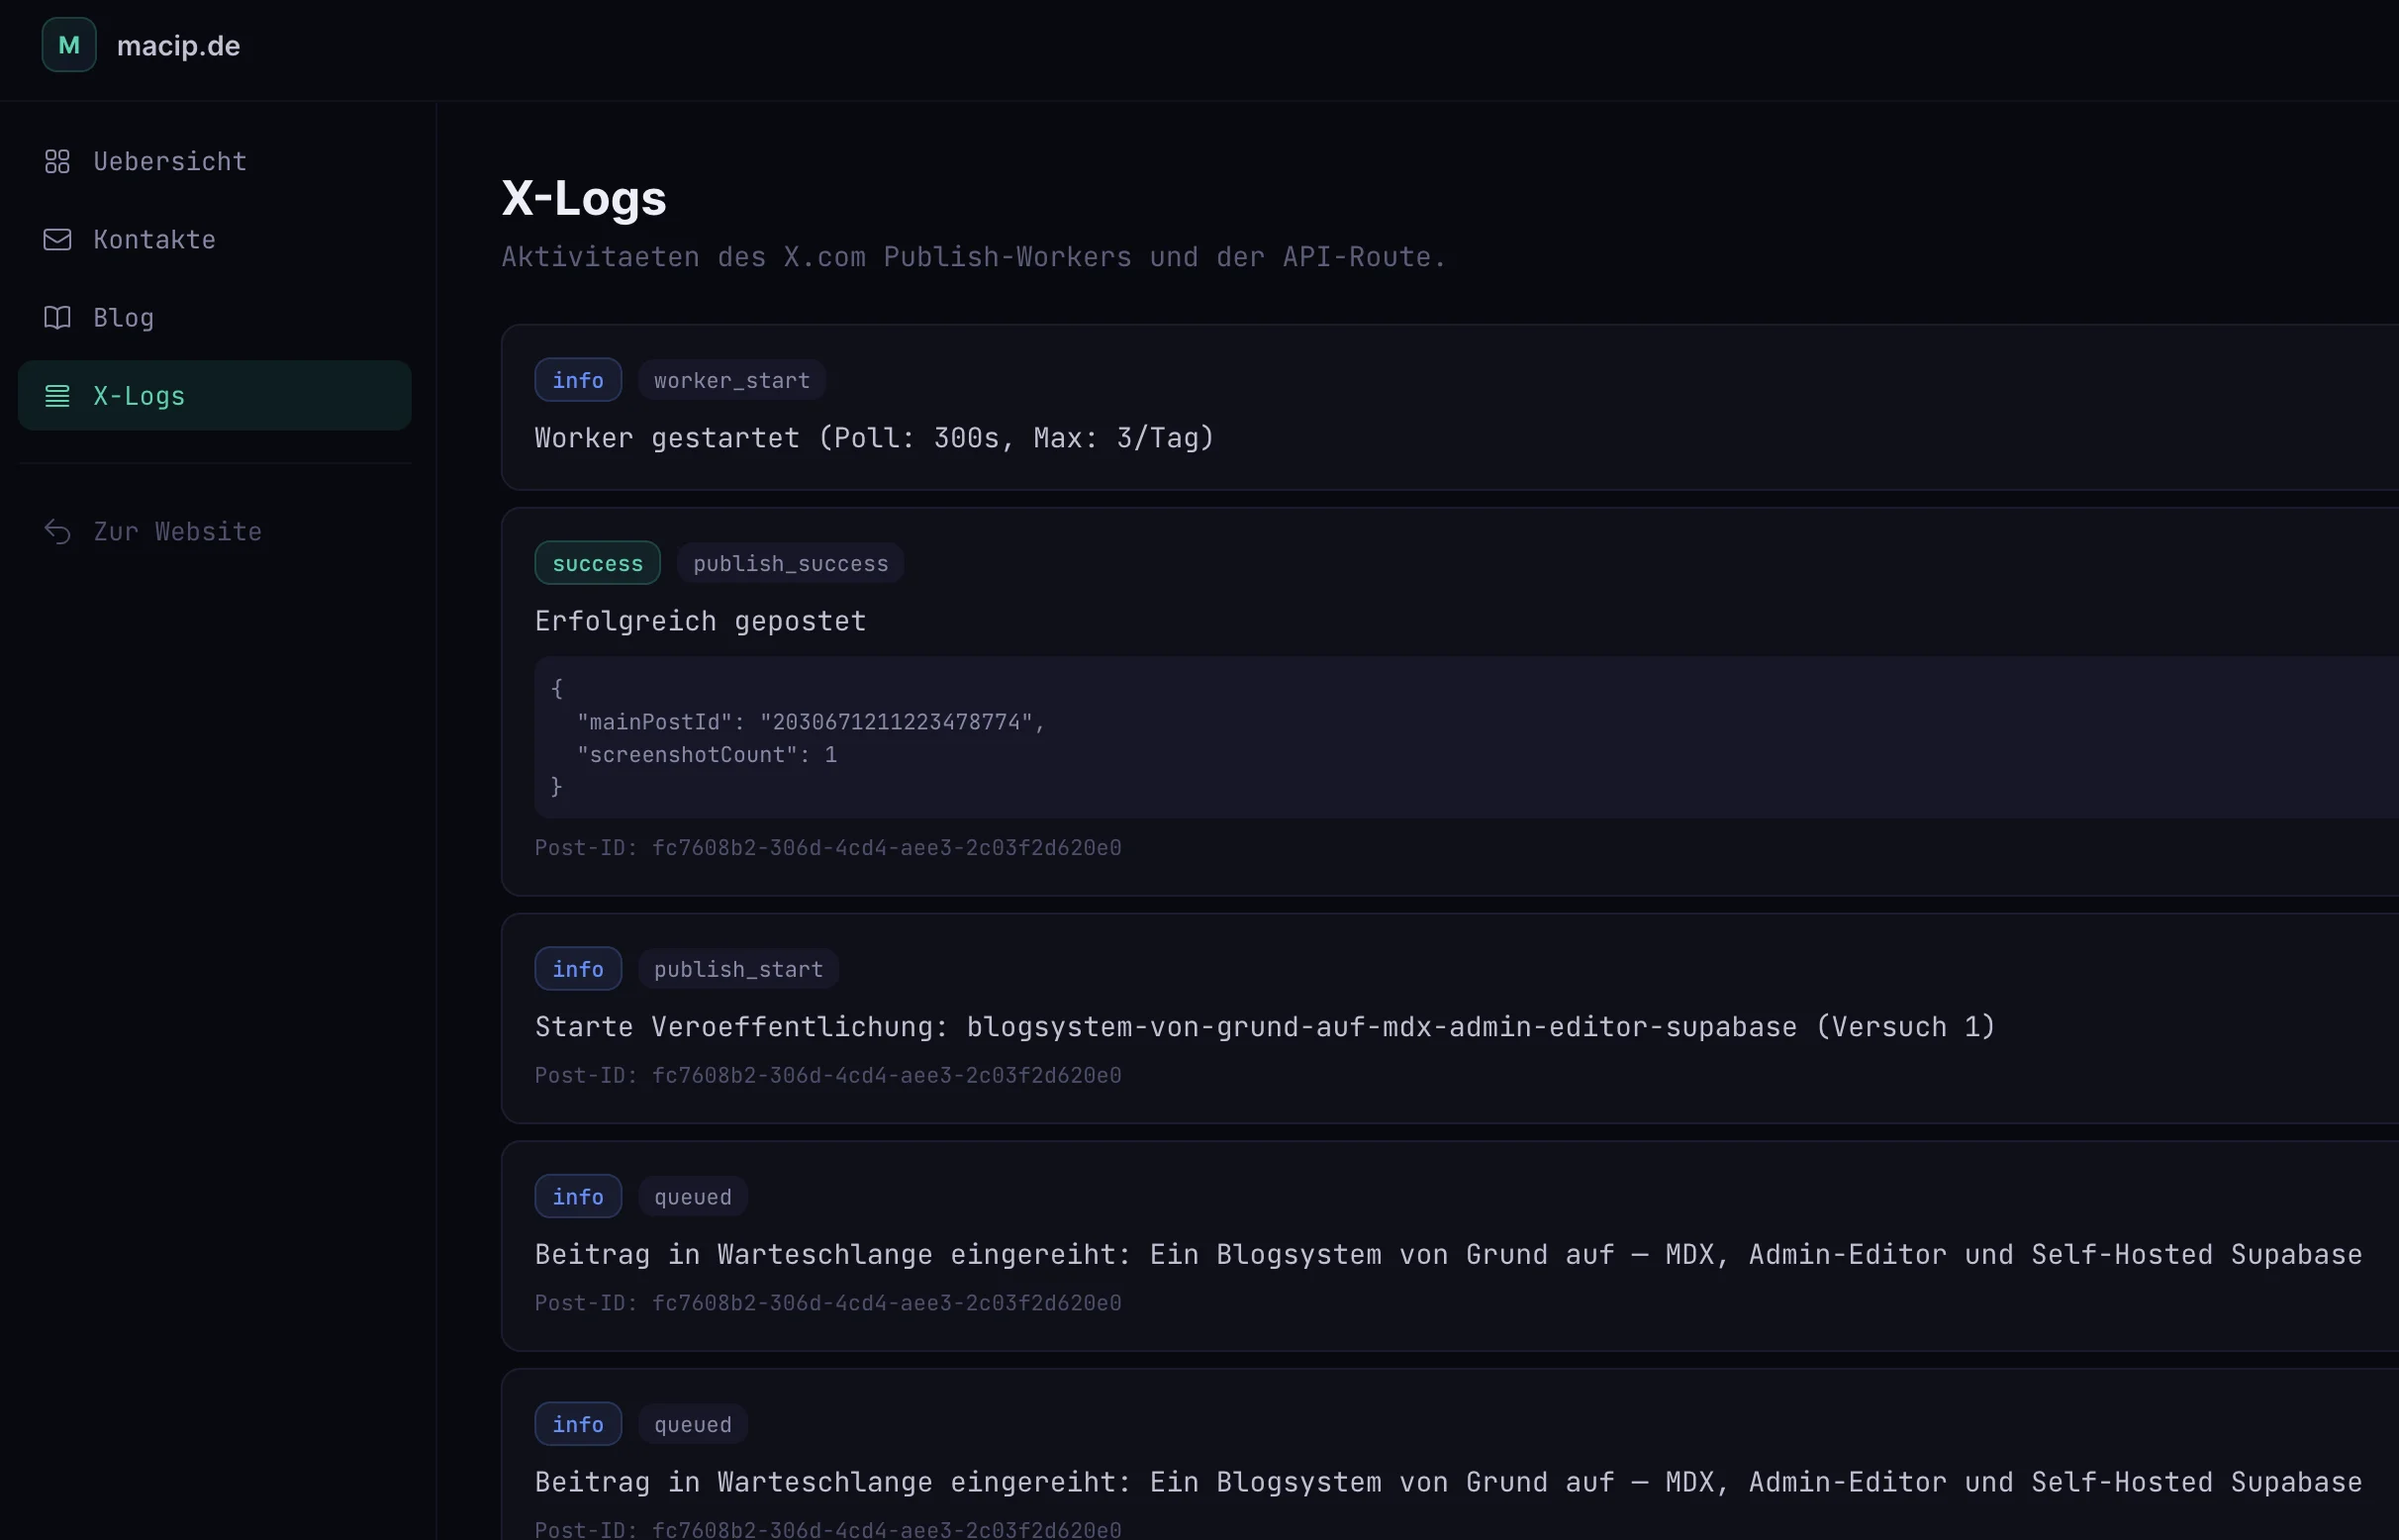Click the green M logo icon
The image size is (2399, 1540).
point(69,45)
